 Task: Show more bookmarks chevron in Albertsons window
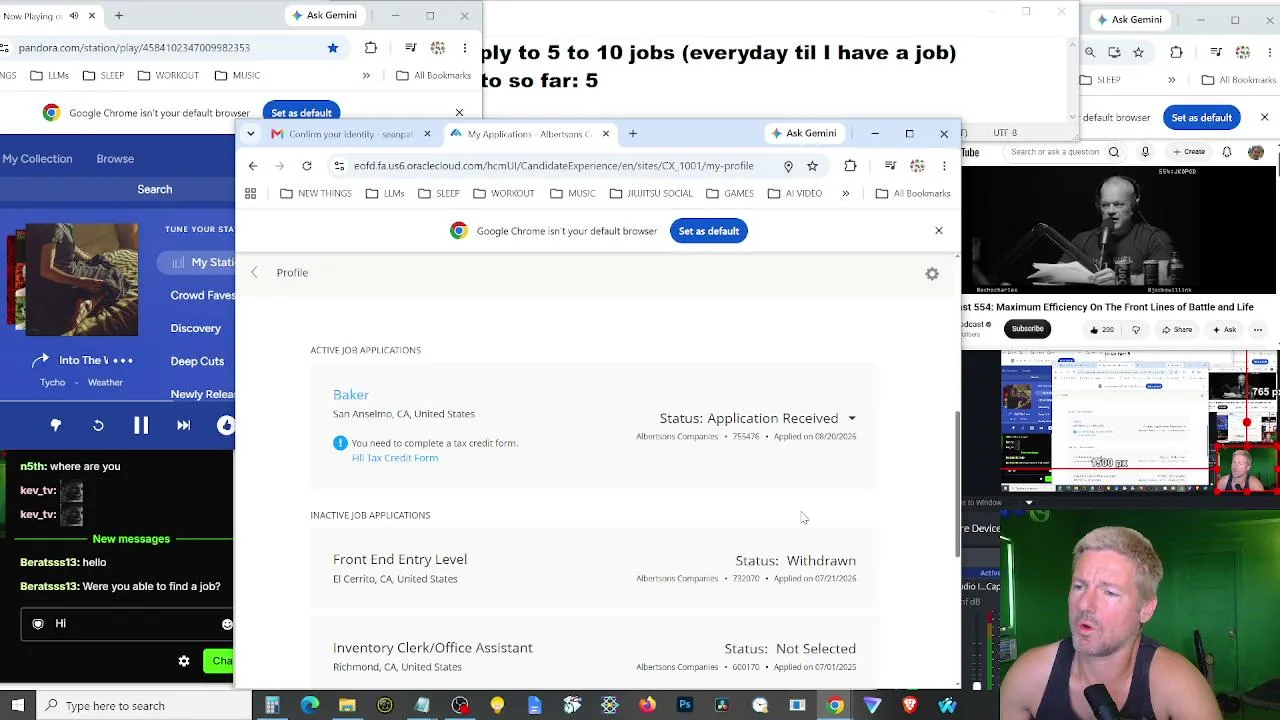(845, 194)
